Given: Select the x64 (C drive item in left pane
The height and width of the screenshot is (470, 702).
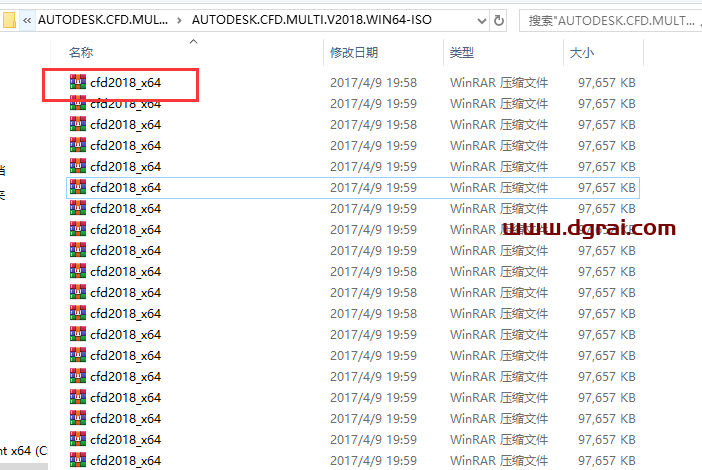Looking at the screenshot, I should pyautogui.click(x=22, y=451).
